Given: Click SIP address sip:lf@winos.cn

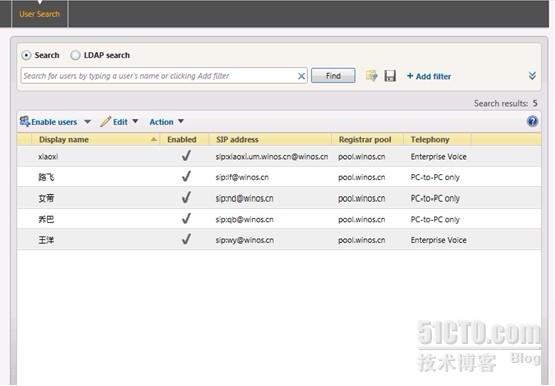Looking at the screenshot, I should [242, 177].
